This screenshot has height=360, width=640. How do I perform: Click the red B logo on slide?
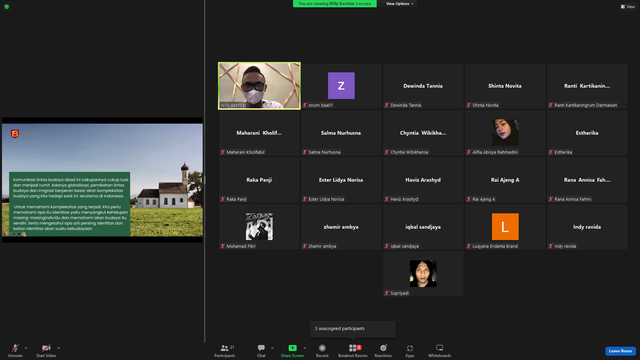pos(15,133)
